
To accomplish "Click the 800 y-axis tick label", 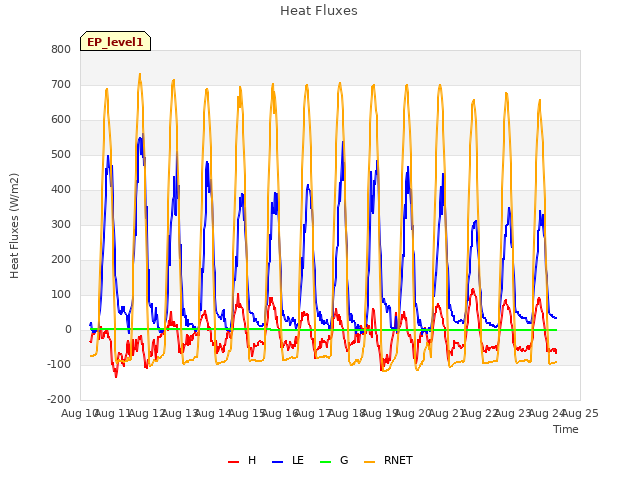I will [x=61, y=49].
